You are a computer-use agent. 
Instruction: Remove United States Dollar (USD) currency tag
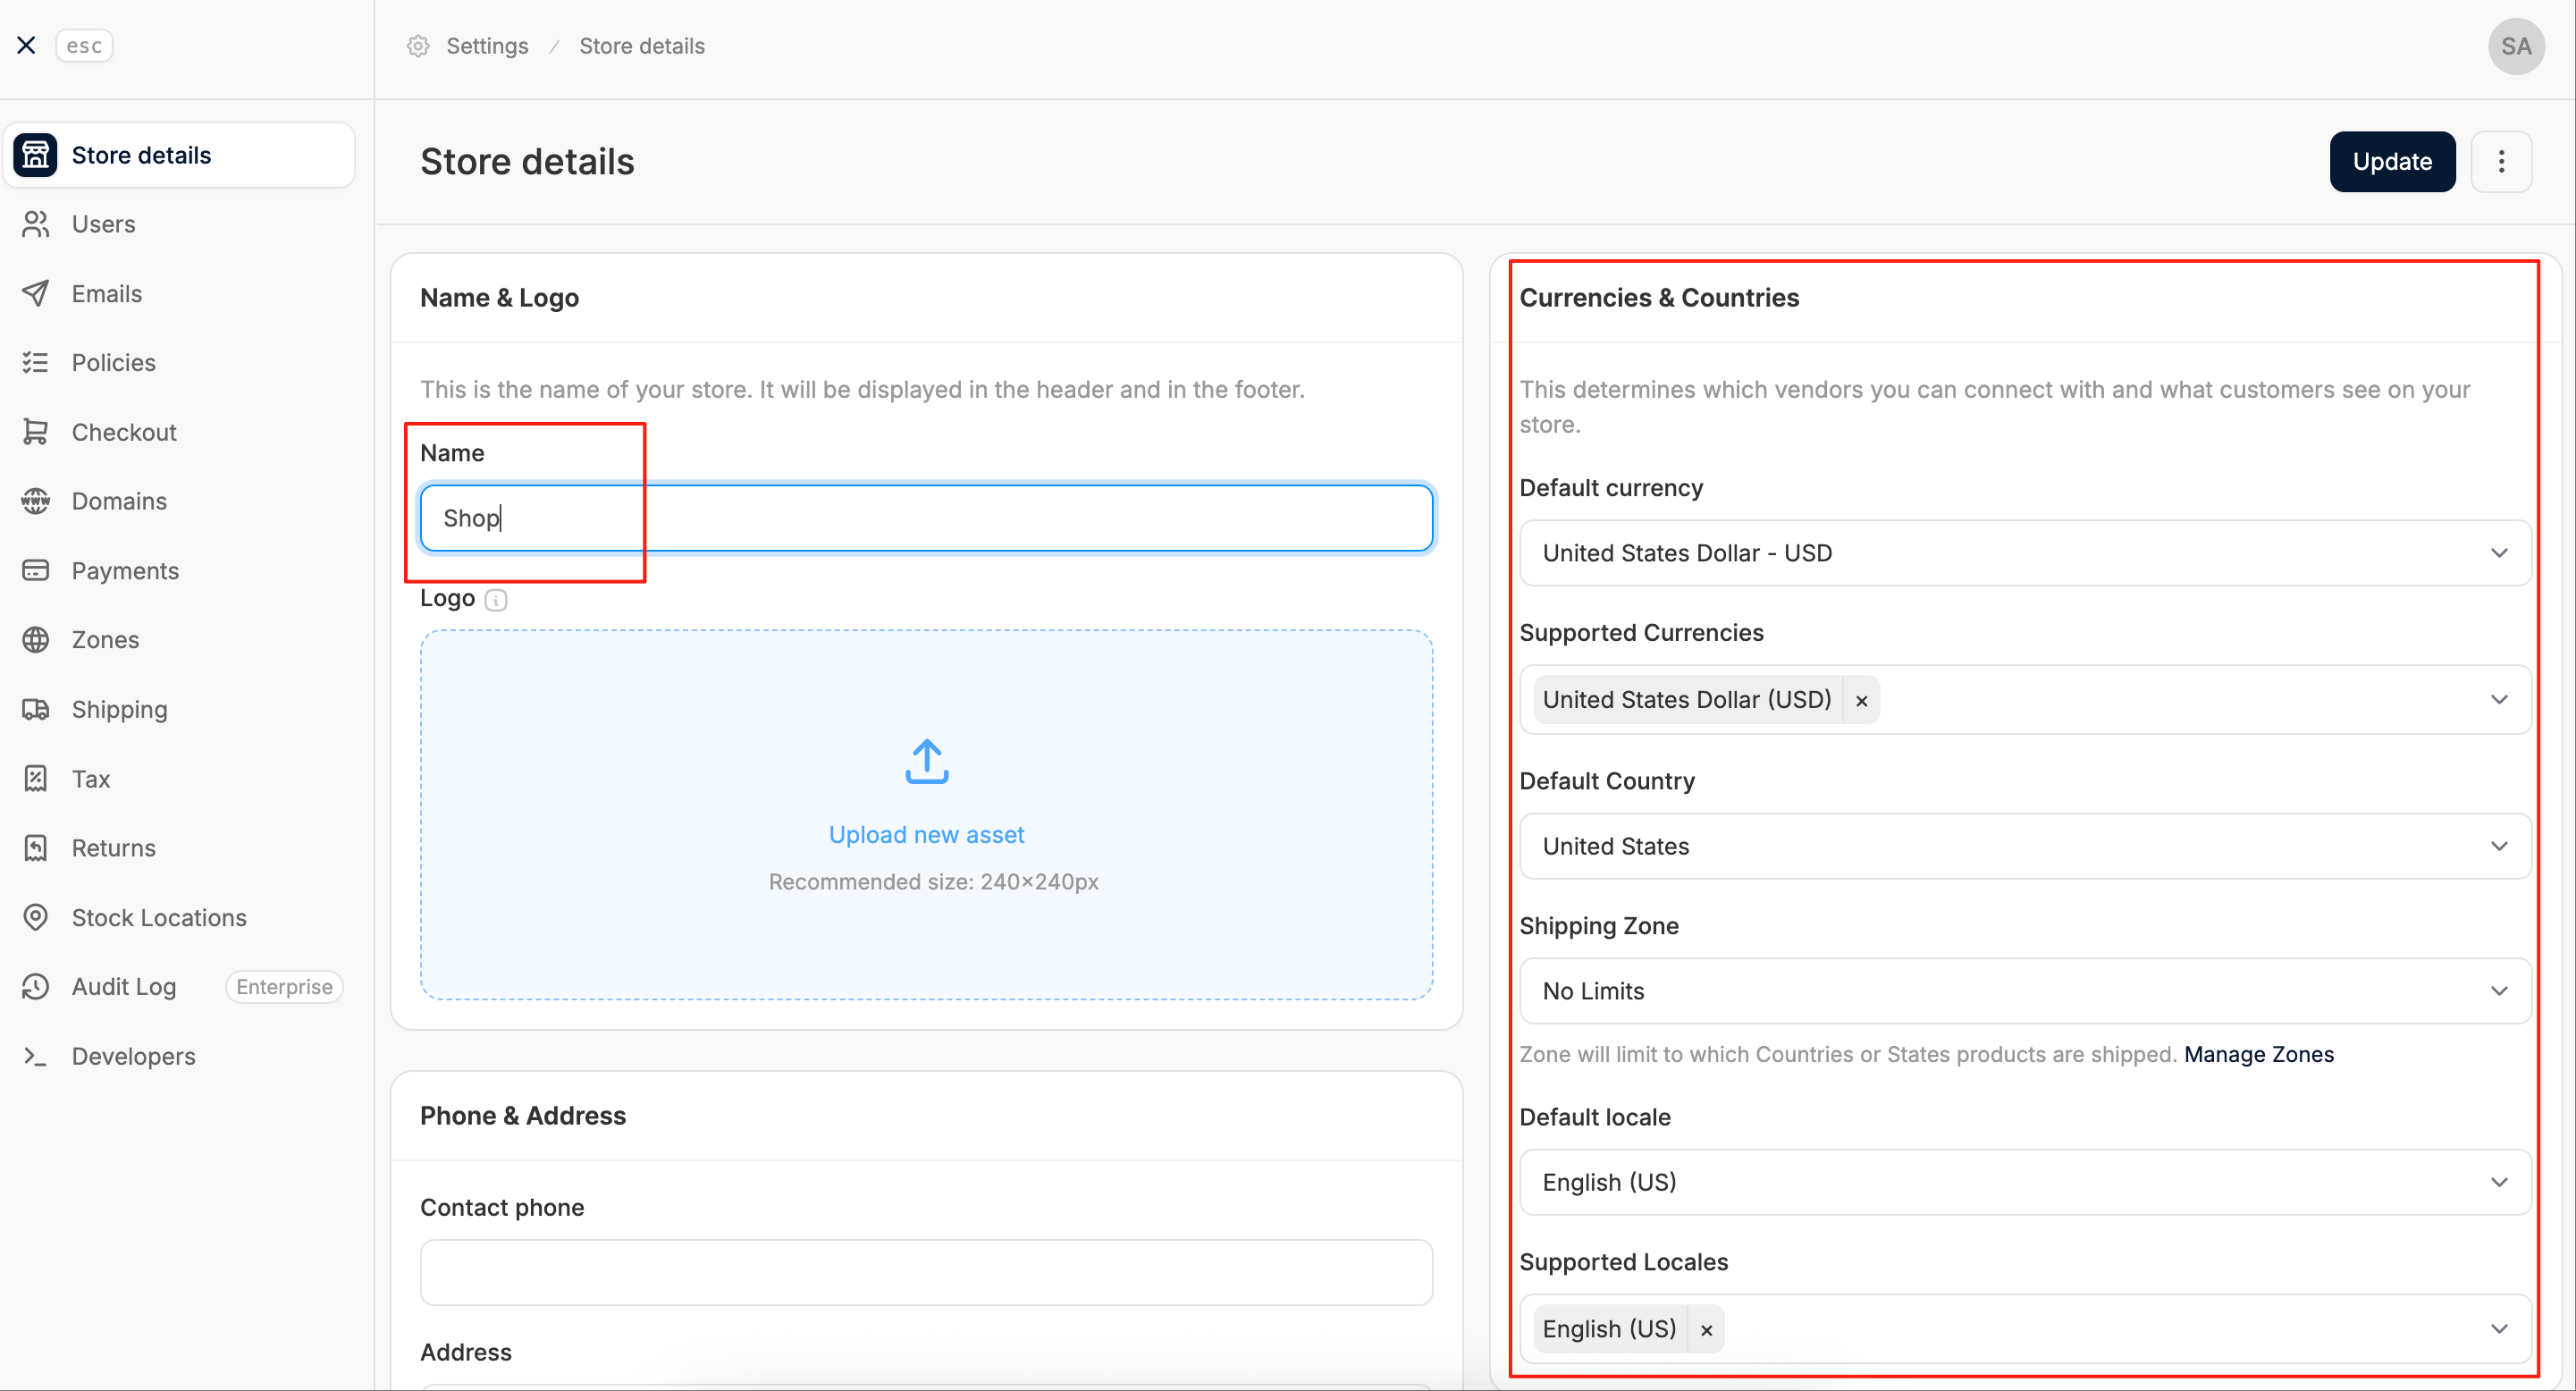1861,700
